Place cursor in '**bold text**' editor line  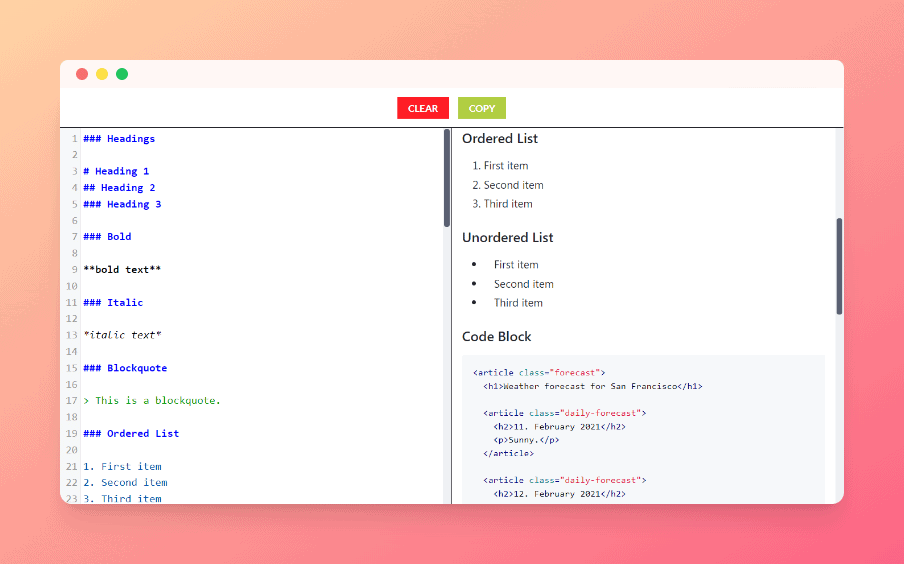tap(122, 270)
